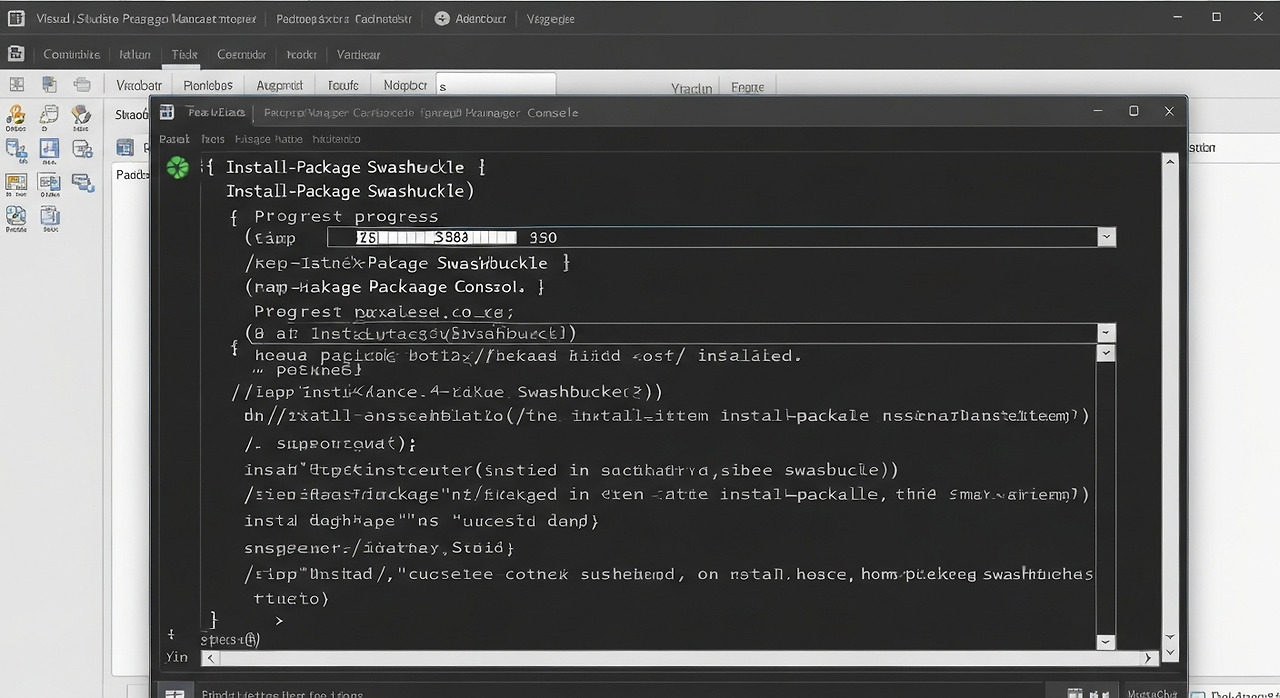Click the install progress bar

point(437,237)
